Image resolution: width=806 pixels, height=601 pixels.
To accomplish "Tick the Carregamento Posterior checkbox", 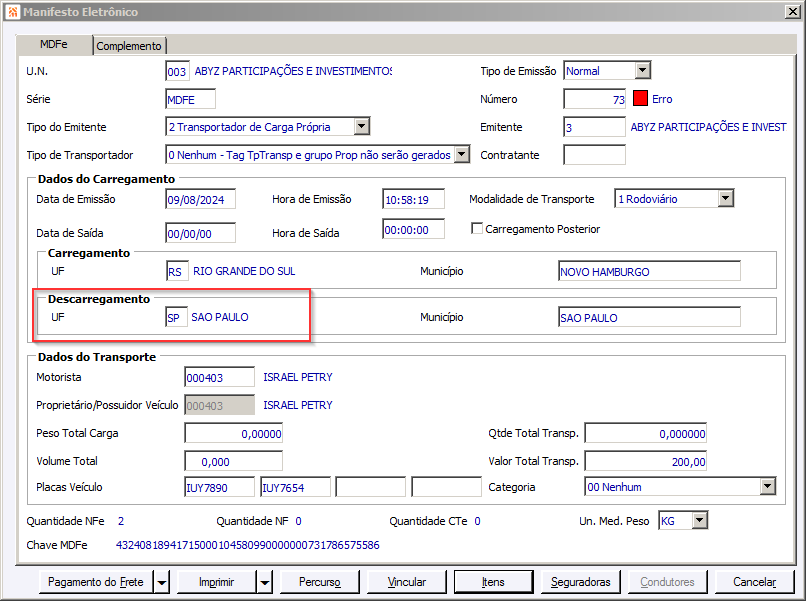I will point(477,228).
